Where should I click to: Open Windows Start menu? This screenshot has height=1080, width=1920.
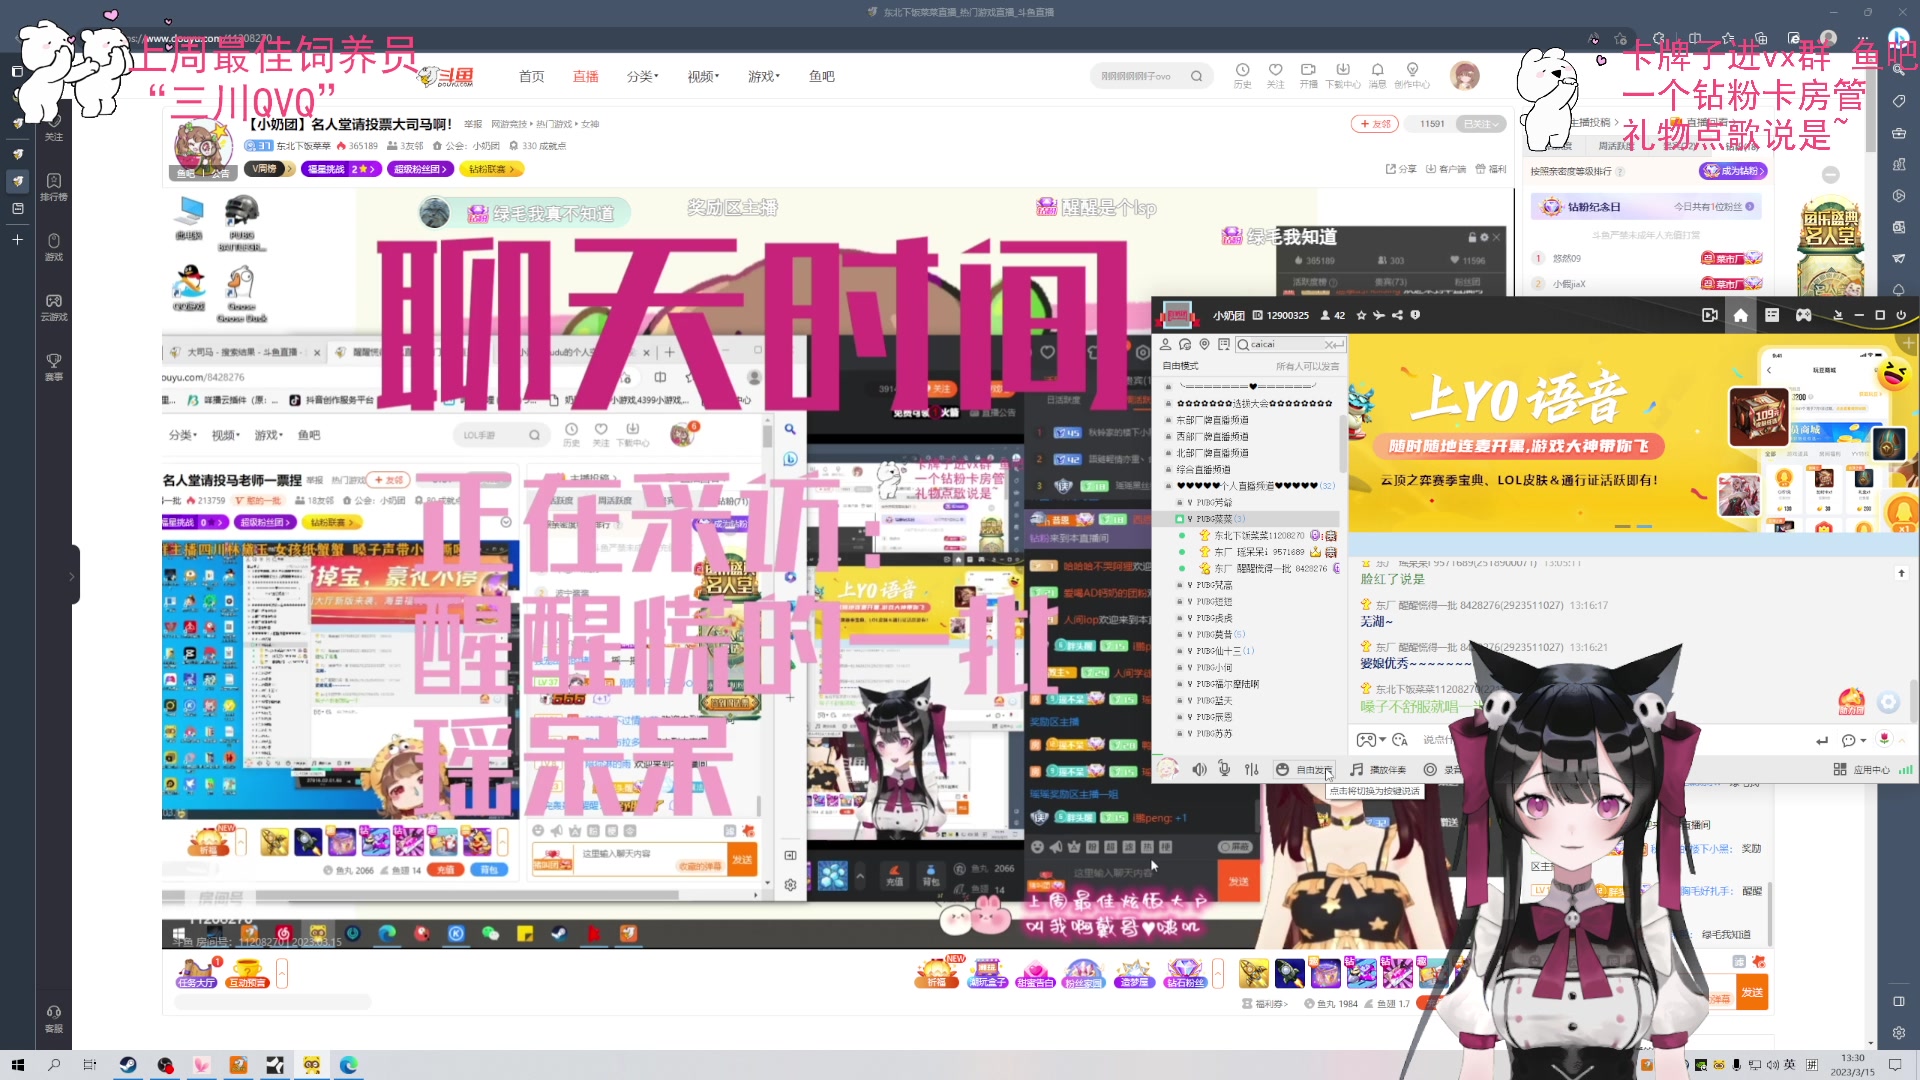pos(17,1065)
